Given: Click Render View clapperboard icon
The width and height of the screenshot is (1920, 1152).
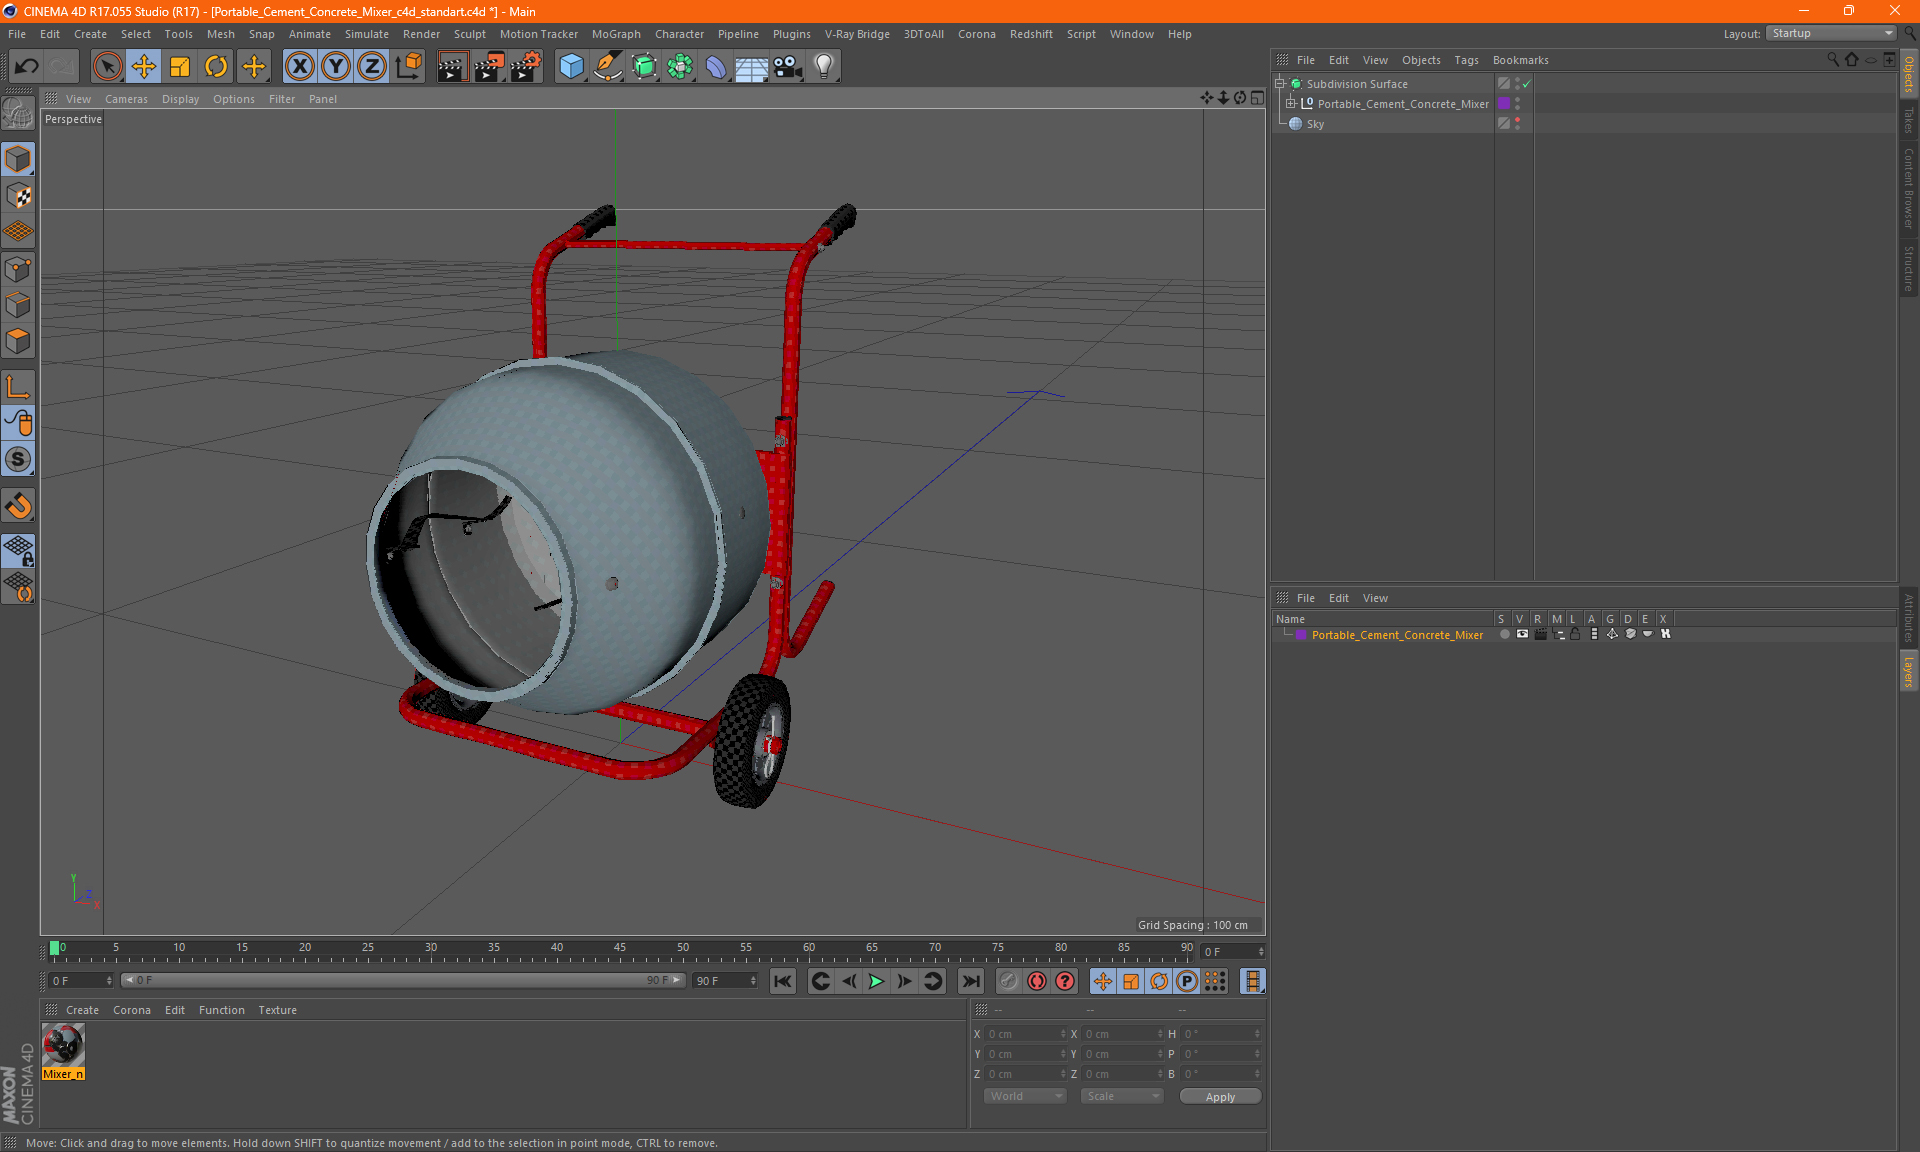Looking at the screenshot, I should point(452,66).
